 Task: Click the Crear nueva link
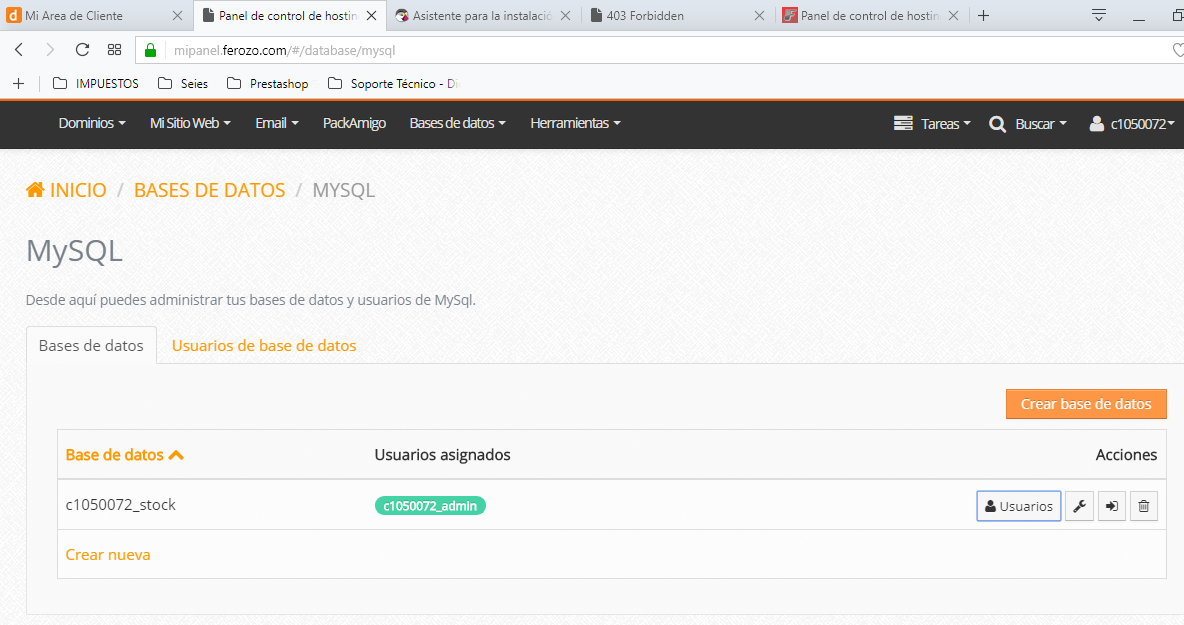[x=108, y=555]
